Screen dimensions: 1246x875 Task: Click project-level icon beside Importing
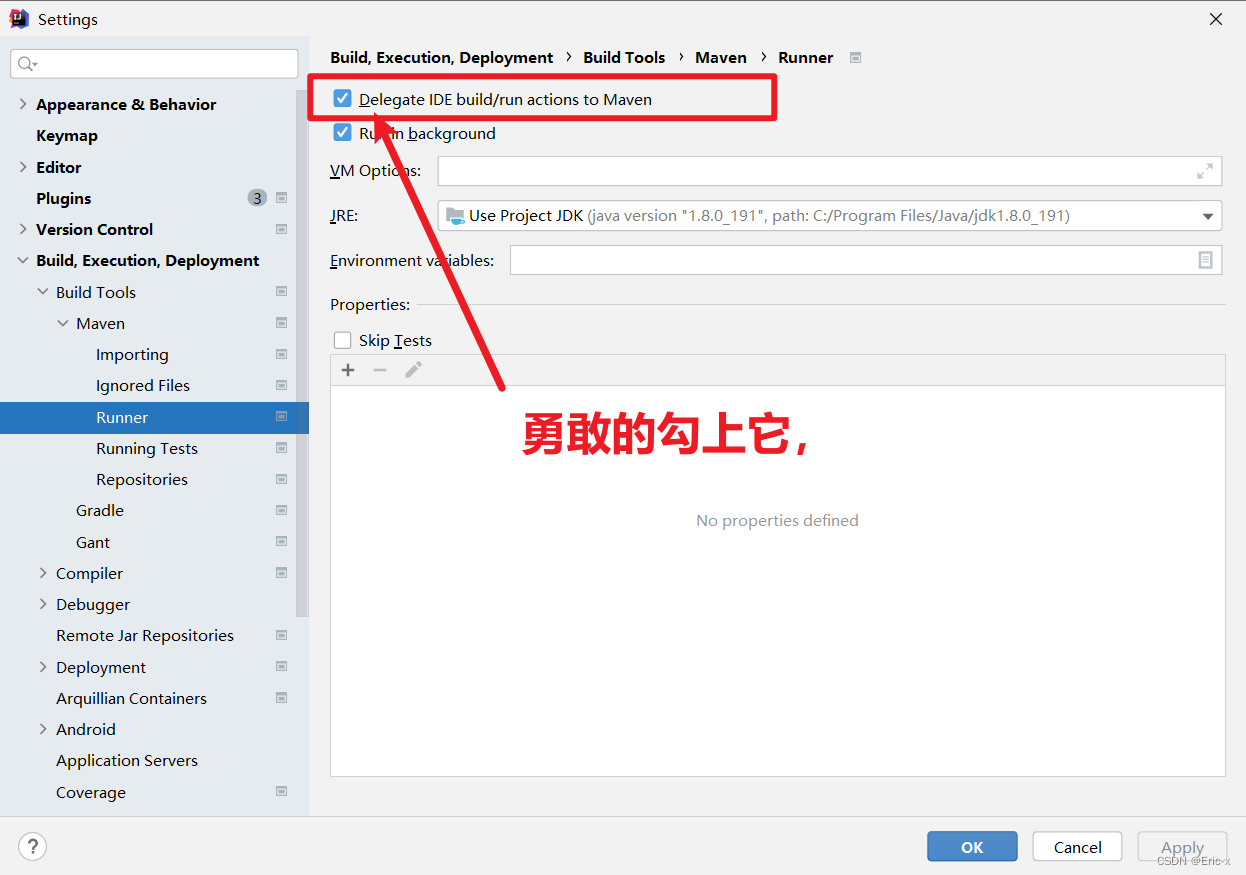coord(282,354)
